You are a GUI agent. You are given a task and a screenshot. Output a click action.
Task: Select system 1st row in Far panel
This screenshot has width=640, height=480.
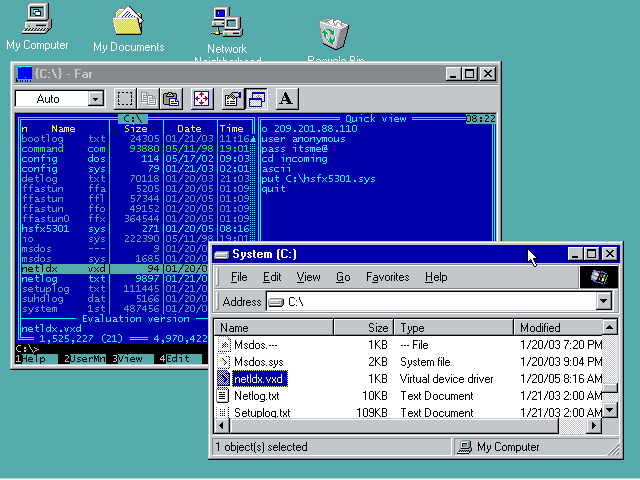click(115, 309)
